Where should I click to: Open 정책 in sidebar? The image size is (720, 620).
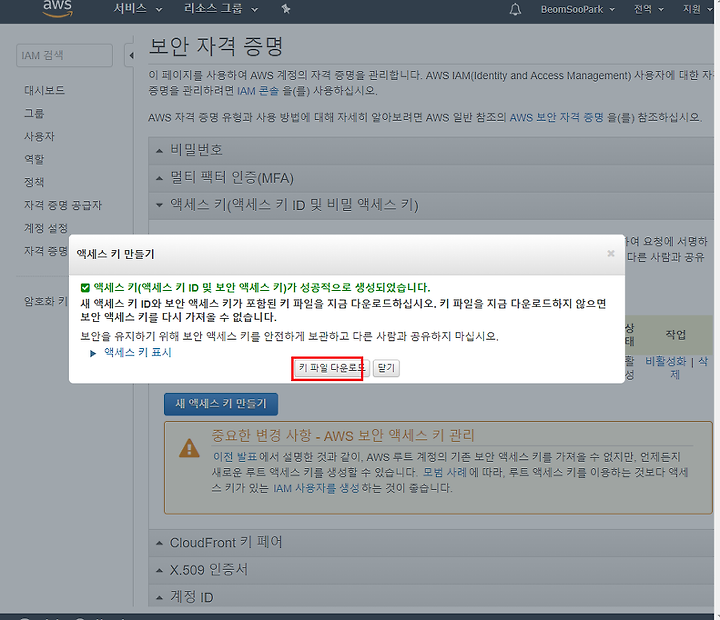point(34,182)
